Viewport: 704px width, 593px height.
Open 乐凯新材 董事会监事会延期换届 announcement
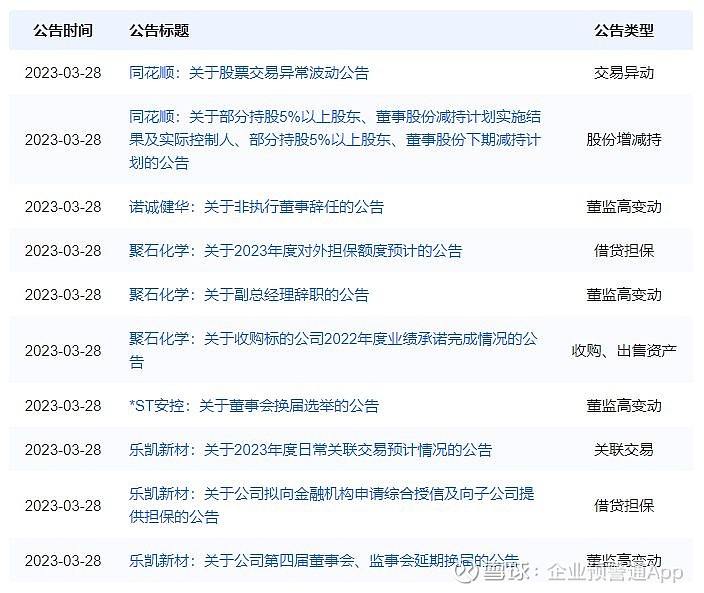click(324, 561)
